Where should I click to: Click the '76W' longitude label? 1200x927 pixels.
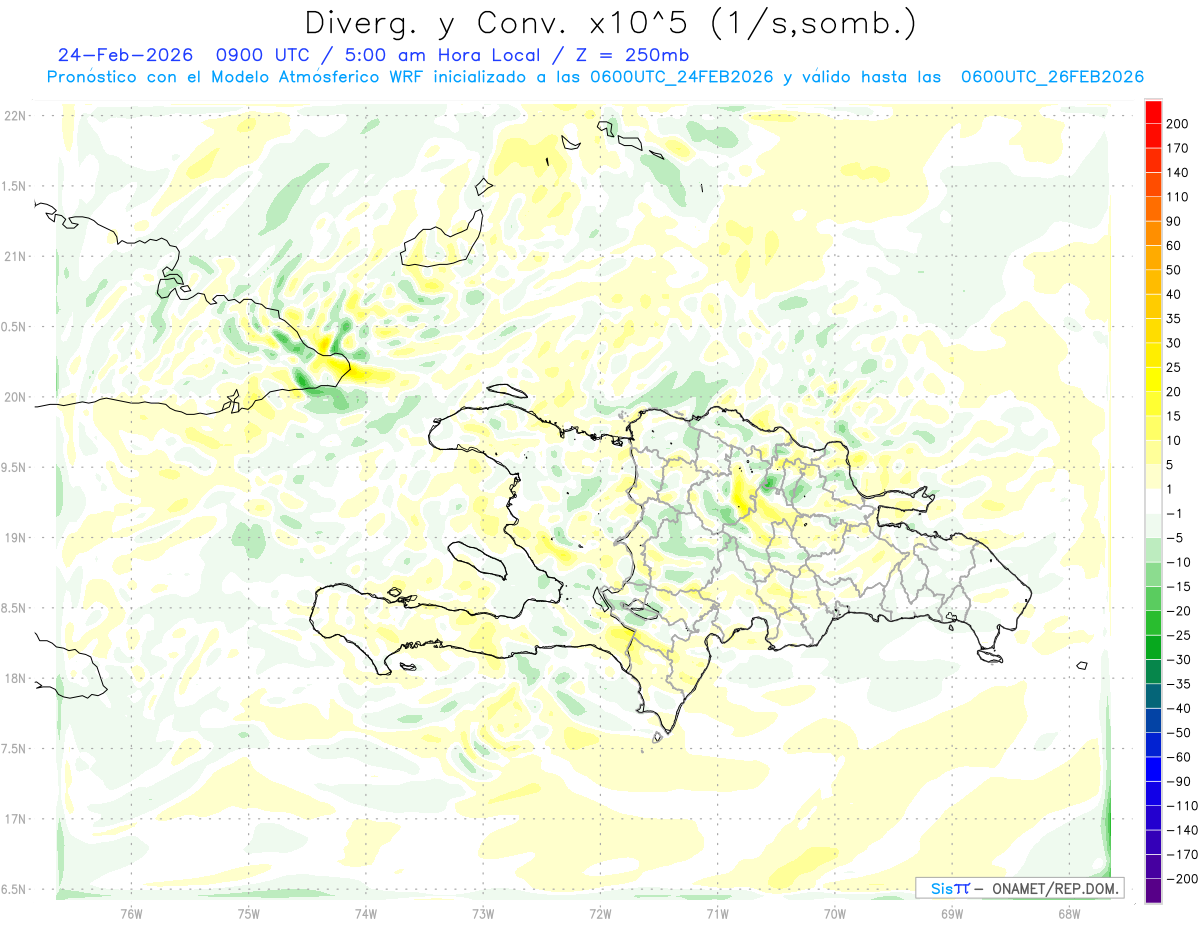coord(131,914)
